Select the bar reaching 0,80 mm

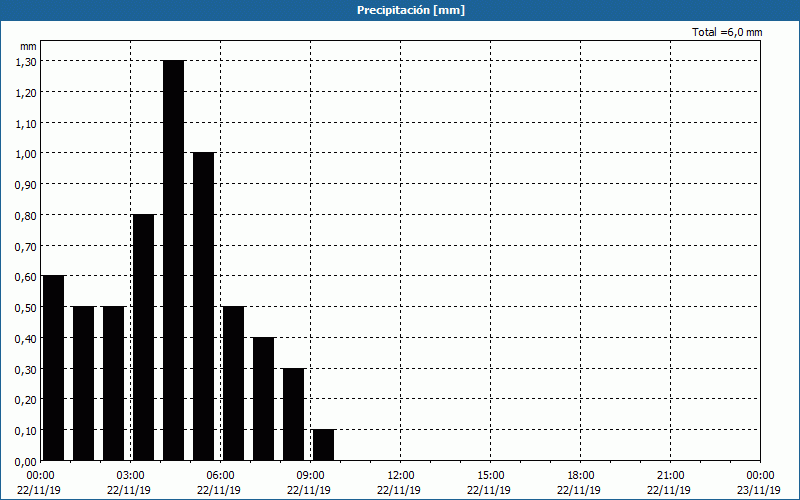(x=143, y=337)
